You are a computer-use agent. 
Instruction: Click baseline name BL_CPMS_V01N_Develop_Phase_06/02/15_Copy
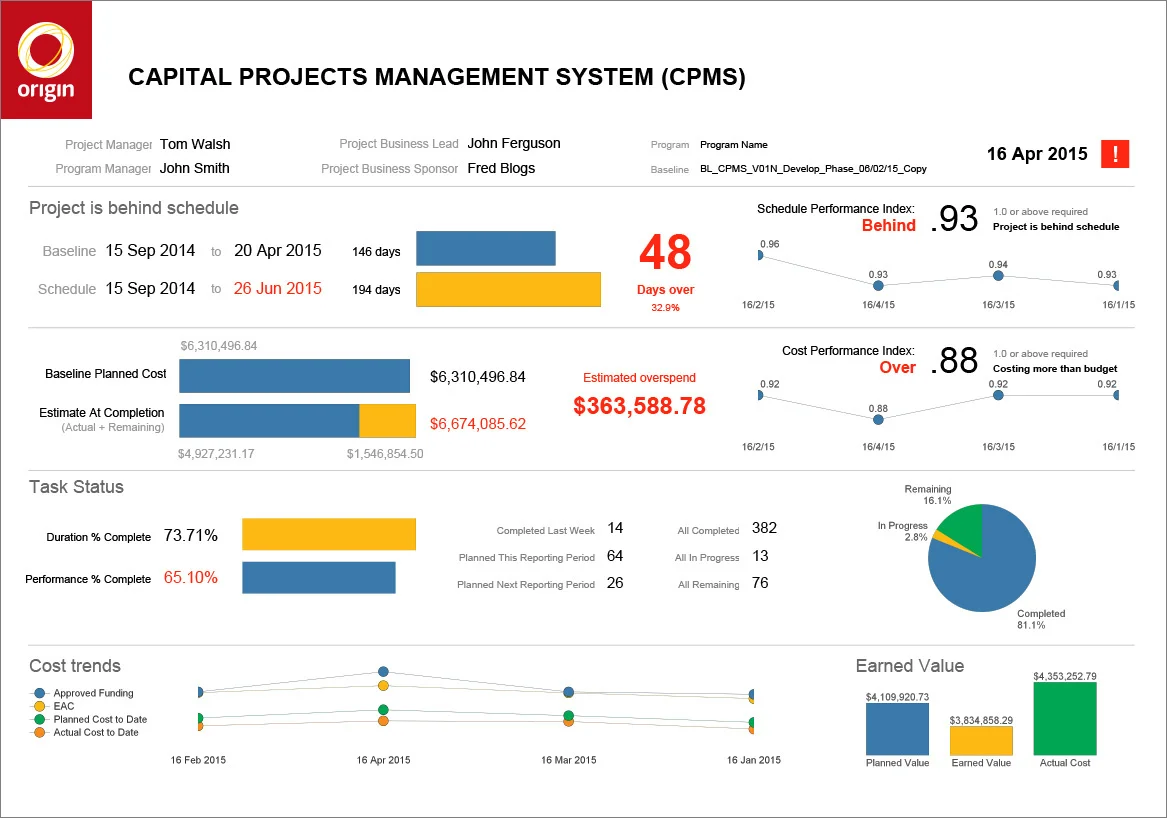tap(813, 169)
